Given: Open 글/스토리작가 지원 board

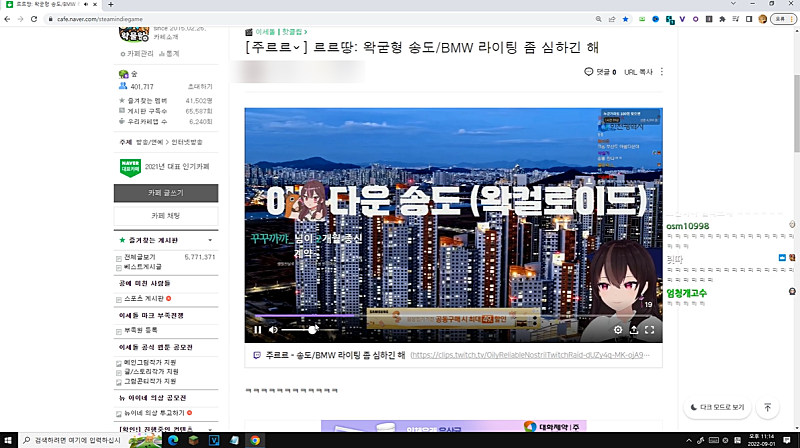Looking at the screenshot, I should (151, 371).
